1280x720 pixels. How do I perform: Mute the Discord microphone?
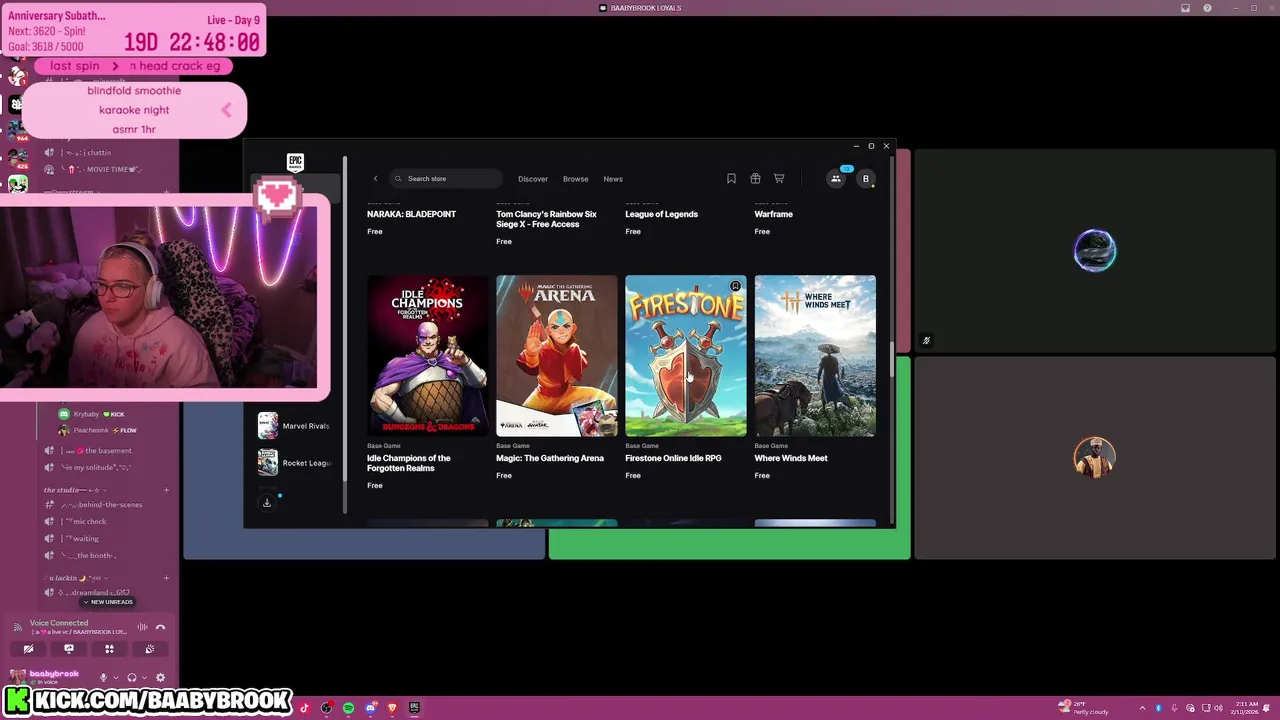pos(103,677)
